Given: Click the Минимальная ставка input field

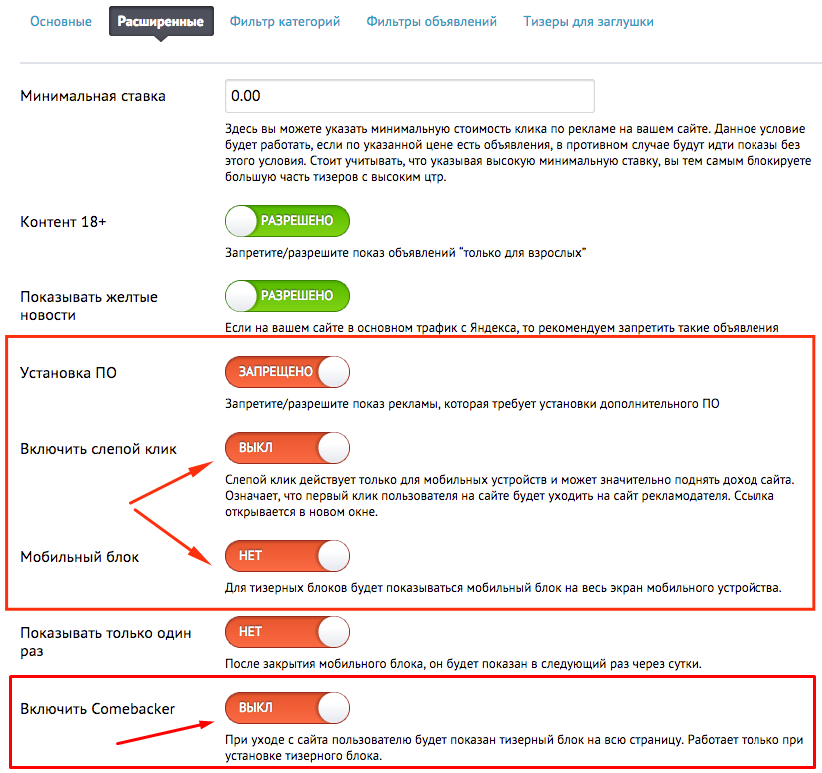Looking at the screenshot, I should tap(409, 96).
